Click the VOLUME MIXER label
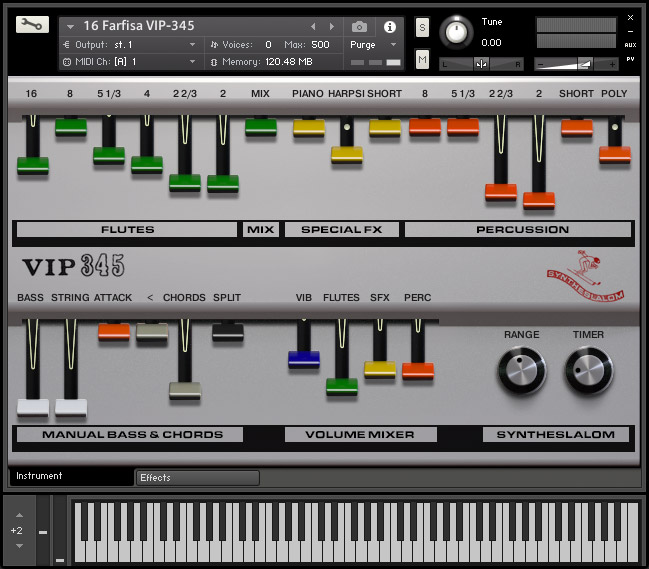 point(361,435)
